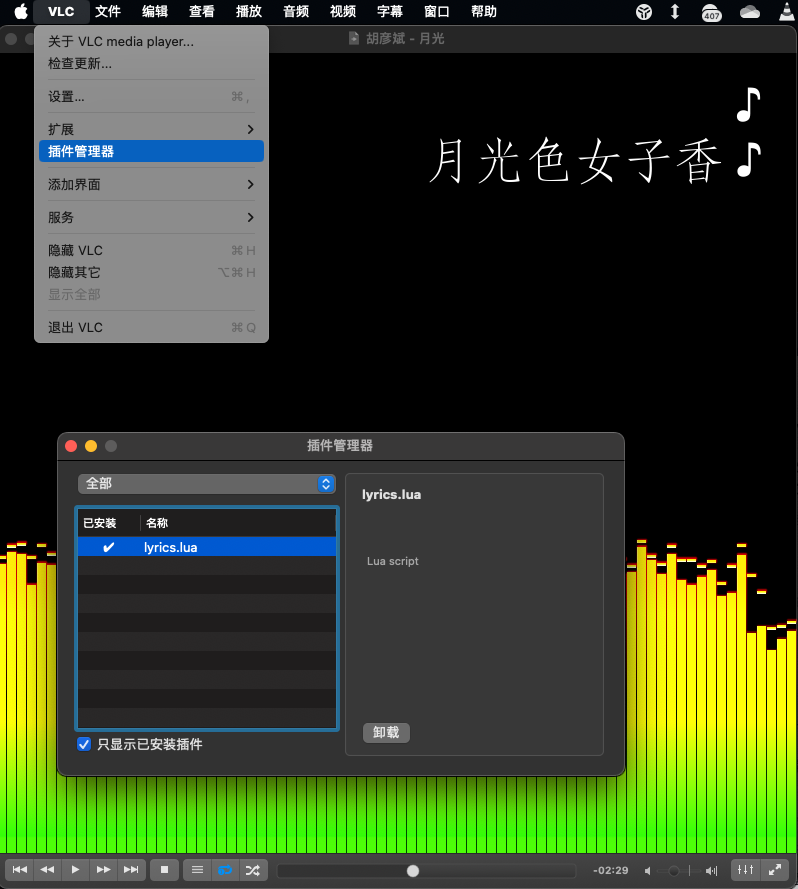Image resolution: width=798 pixels, height=889 pixels.
Task: Open the Apple menu
Action: [21, 11]
